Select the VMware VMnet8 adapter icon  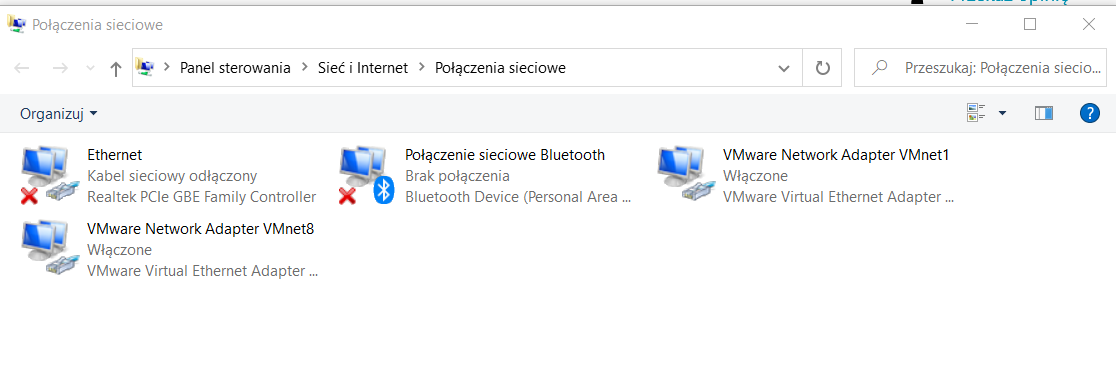[x=48, y=249]
